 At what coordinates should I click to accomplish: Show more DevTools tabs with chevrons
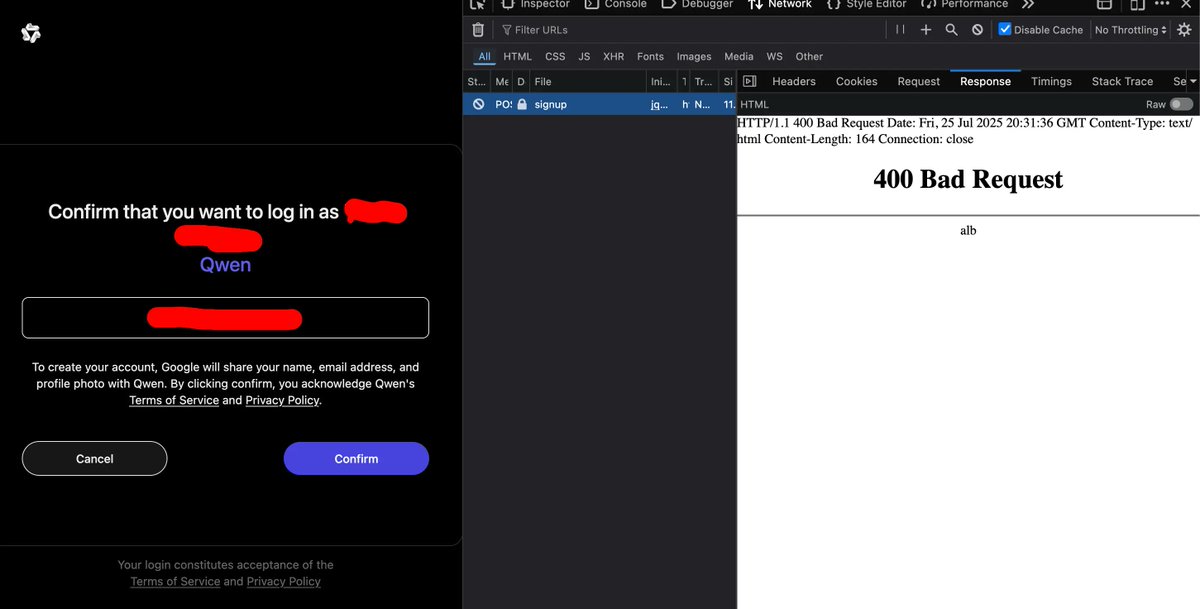1027,4
